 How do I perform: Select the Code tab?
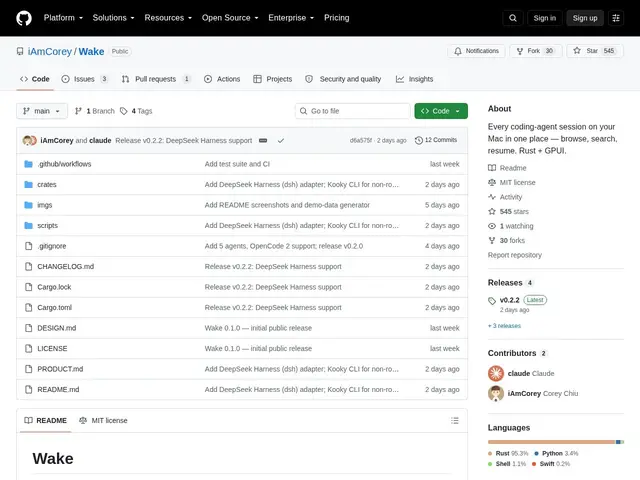point(35,79)
